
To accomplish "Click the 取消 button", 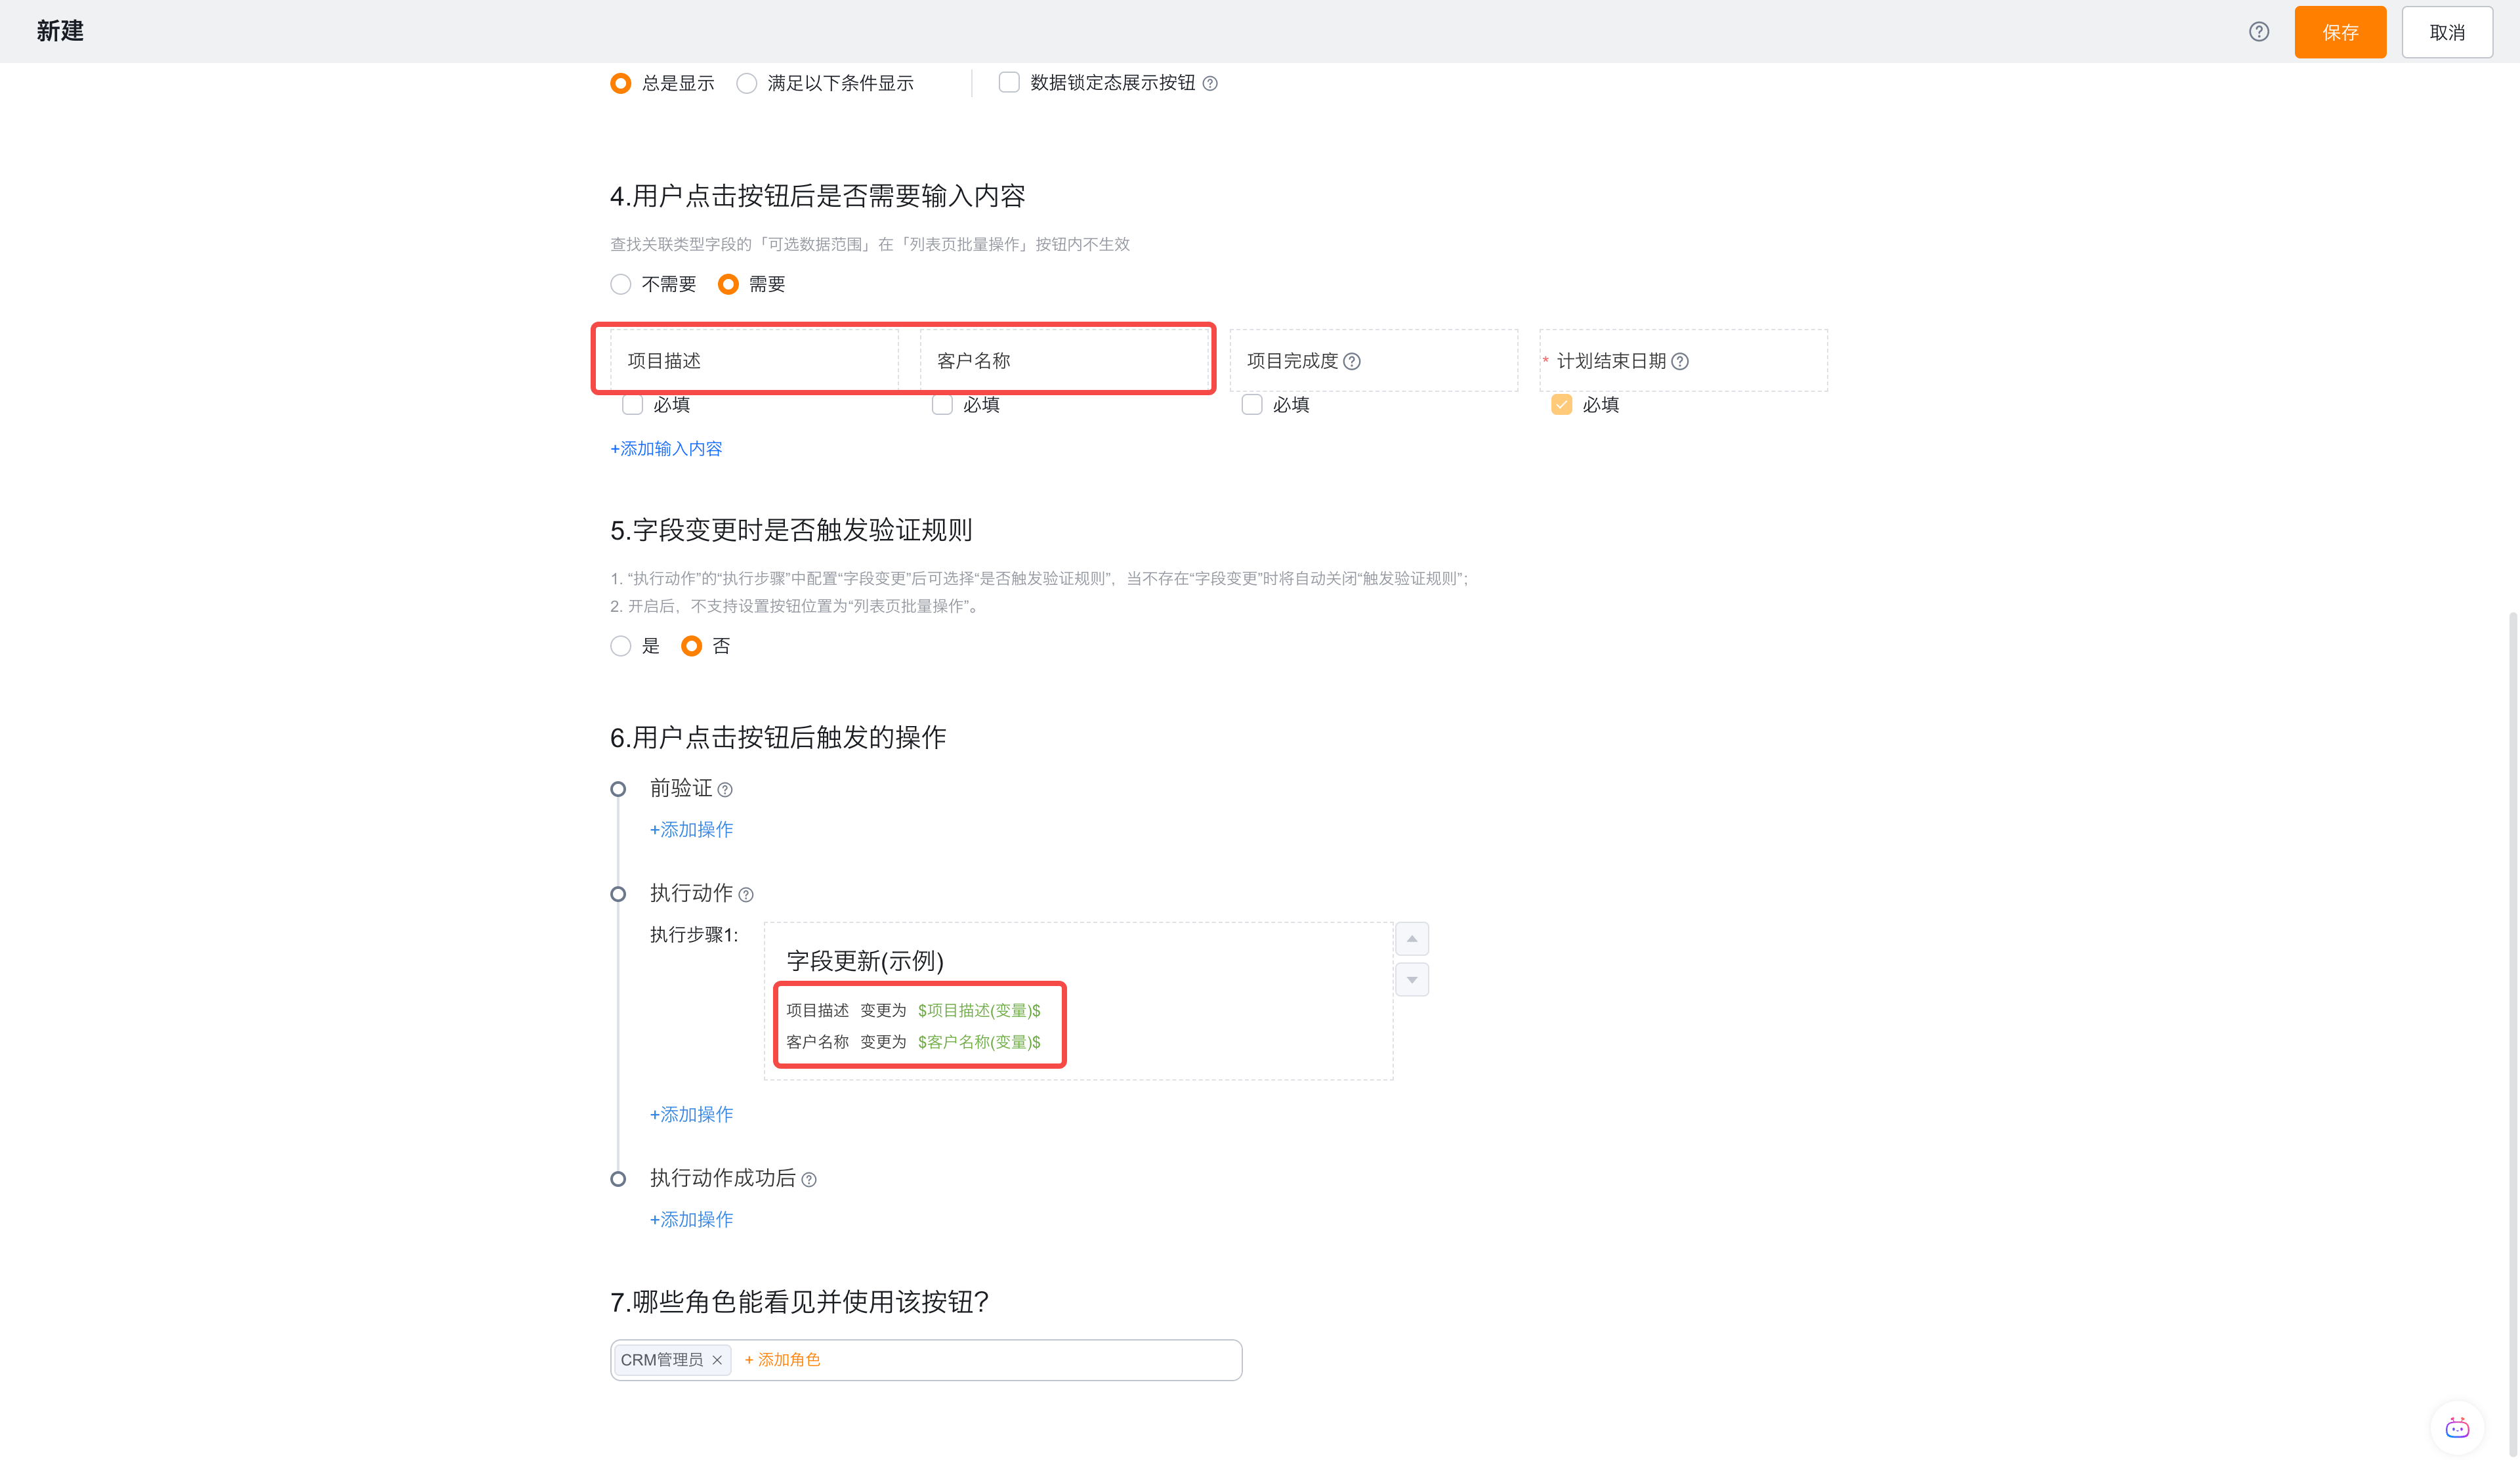I will 2446,32.
